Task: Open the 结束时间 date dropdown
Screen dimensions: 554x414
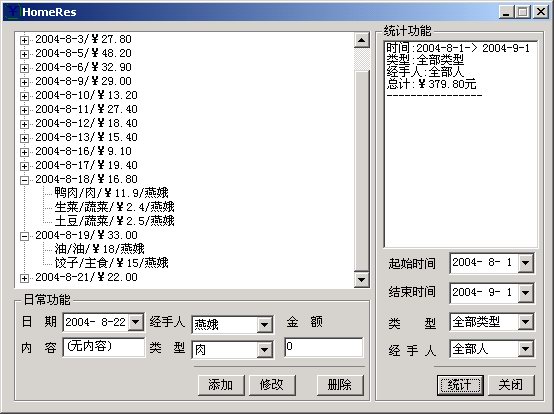Action: click(526, 292)
